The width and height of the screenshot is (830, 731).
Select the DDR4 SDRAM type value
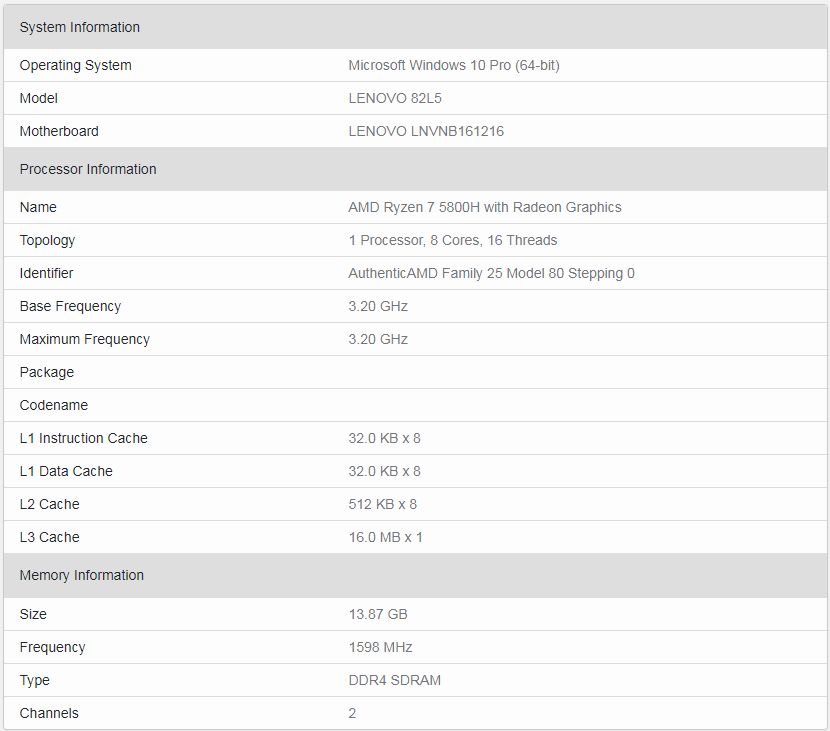click(394, 680)
